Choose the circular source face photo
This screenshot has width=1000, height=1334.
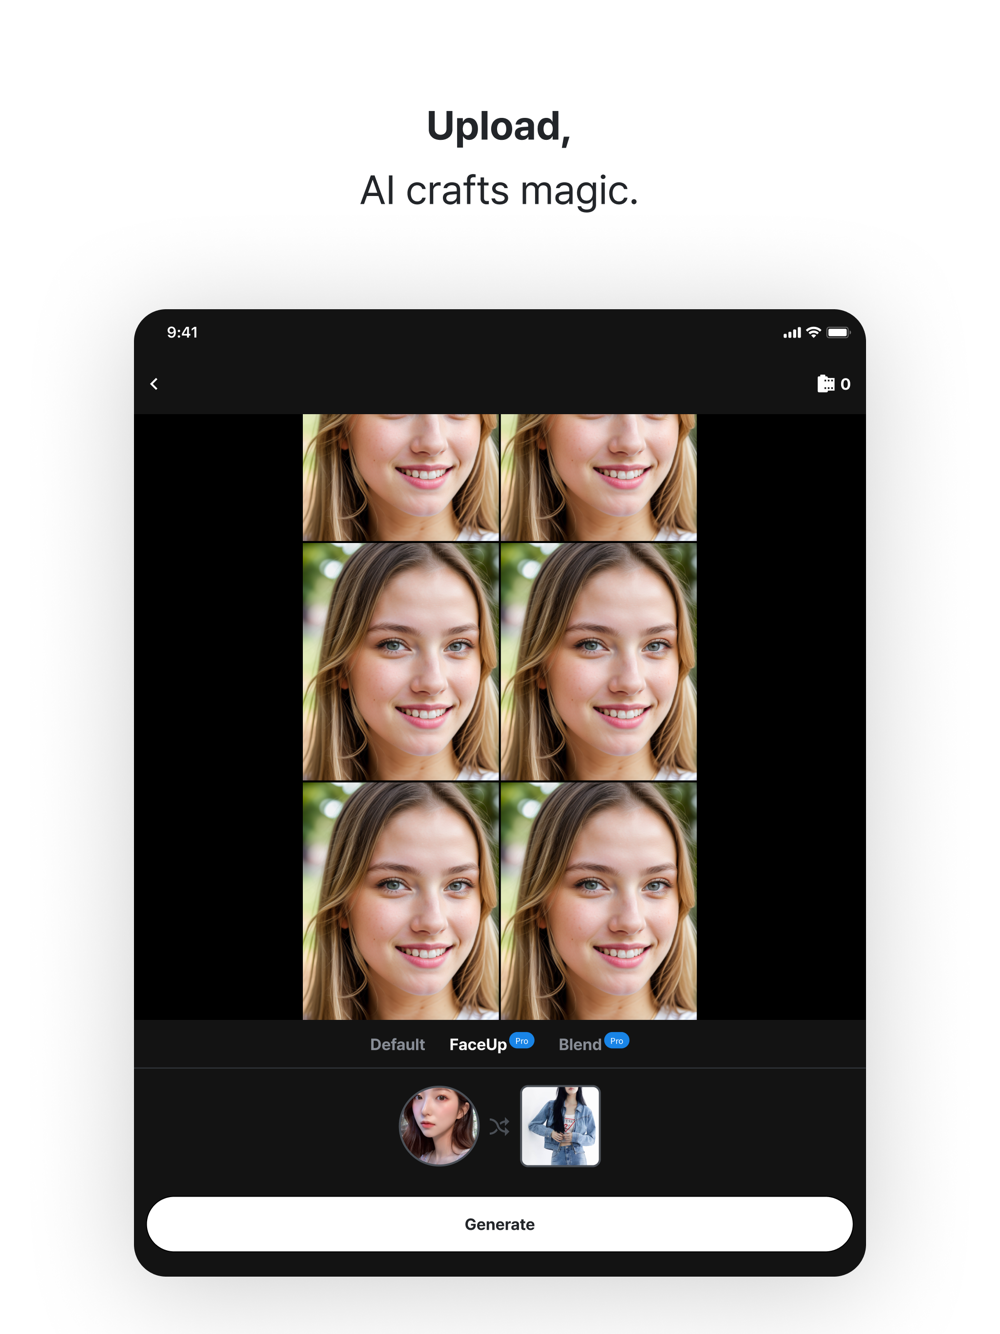tap(439, 1126)
